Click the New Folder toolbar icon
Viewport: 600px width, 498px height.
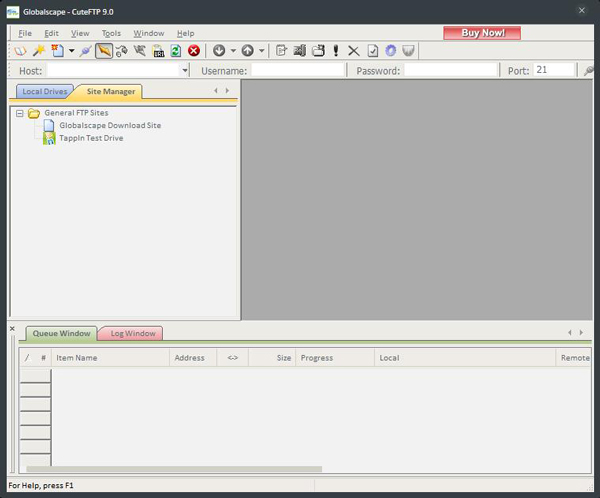click(318, 51)
